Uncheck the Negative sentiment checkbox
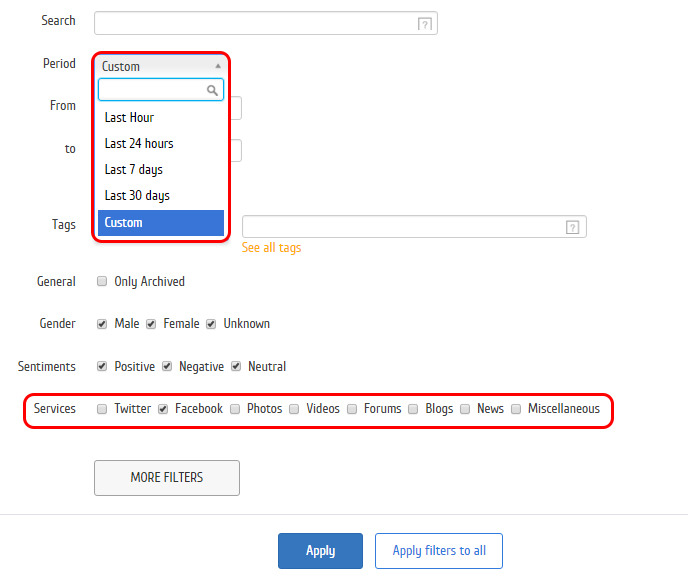 (x=167, y=367)
